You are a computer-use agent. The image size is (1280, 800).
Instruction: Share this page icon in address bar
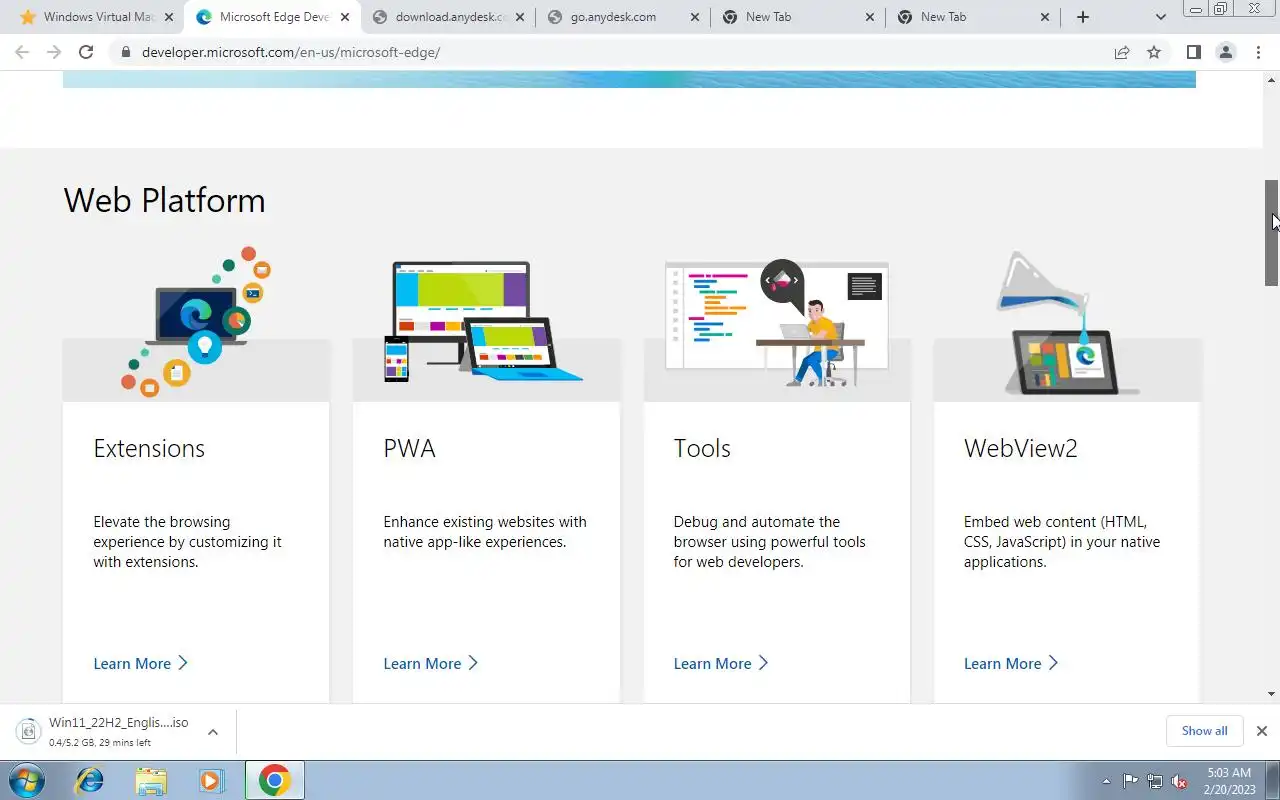[x=1122, y=52]
